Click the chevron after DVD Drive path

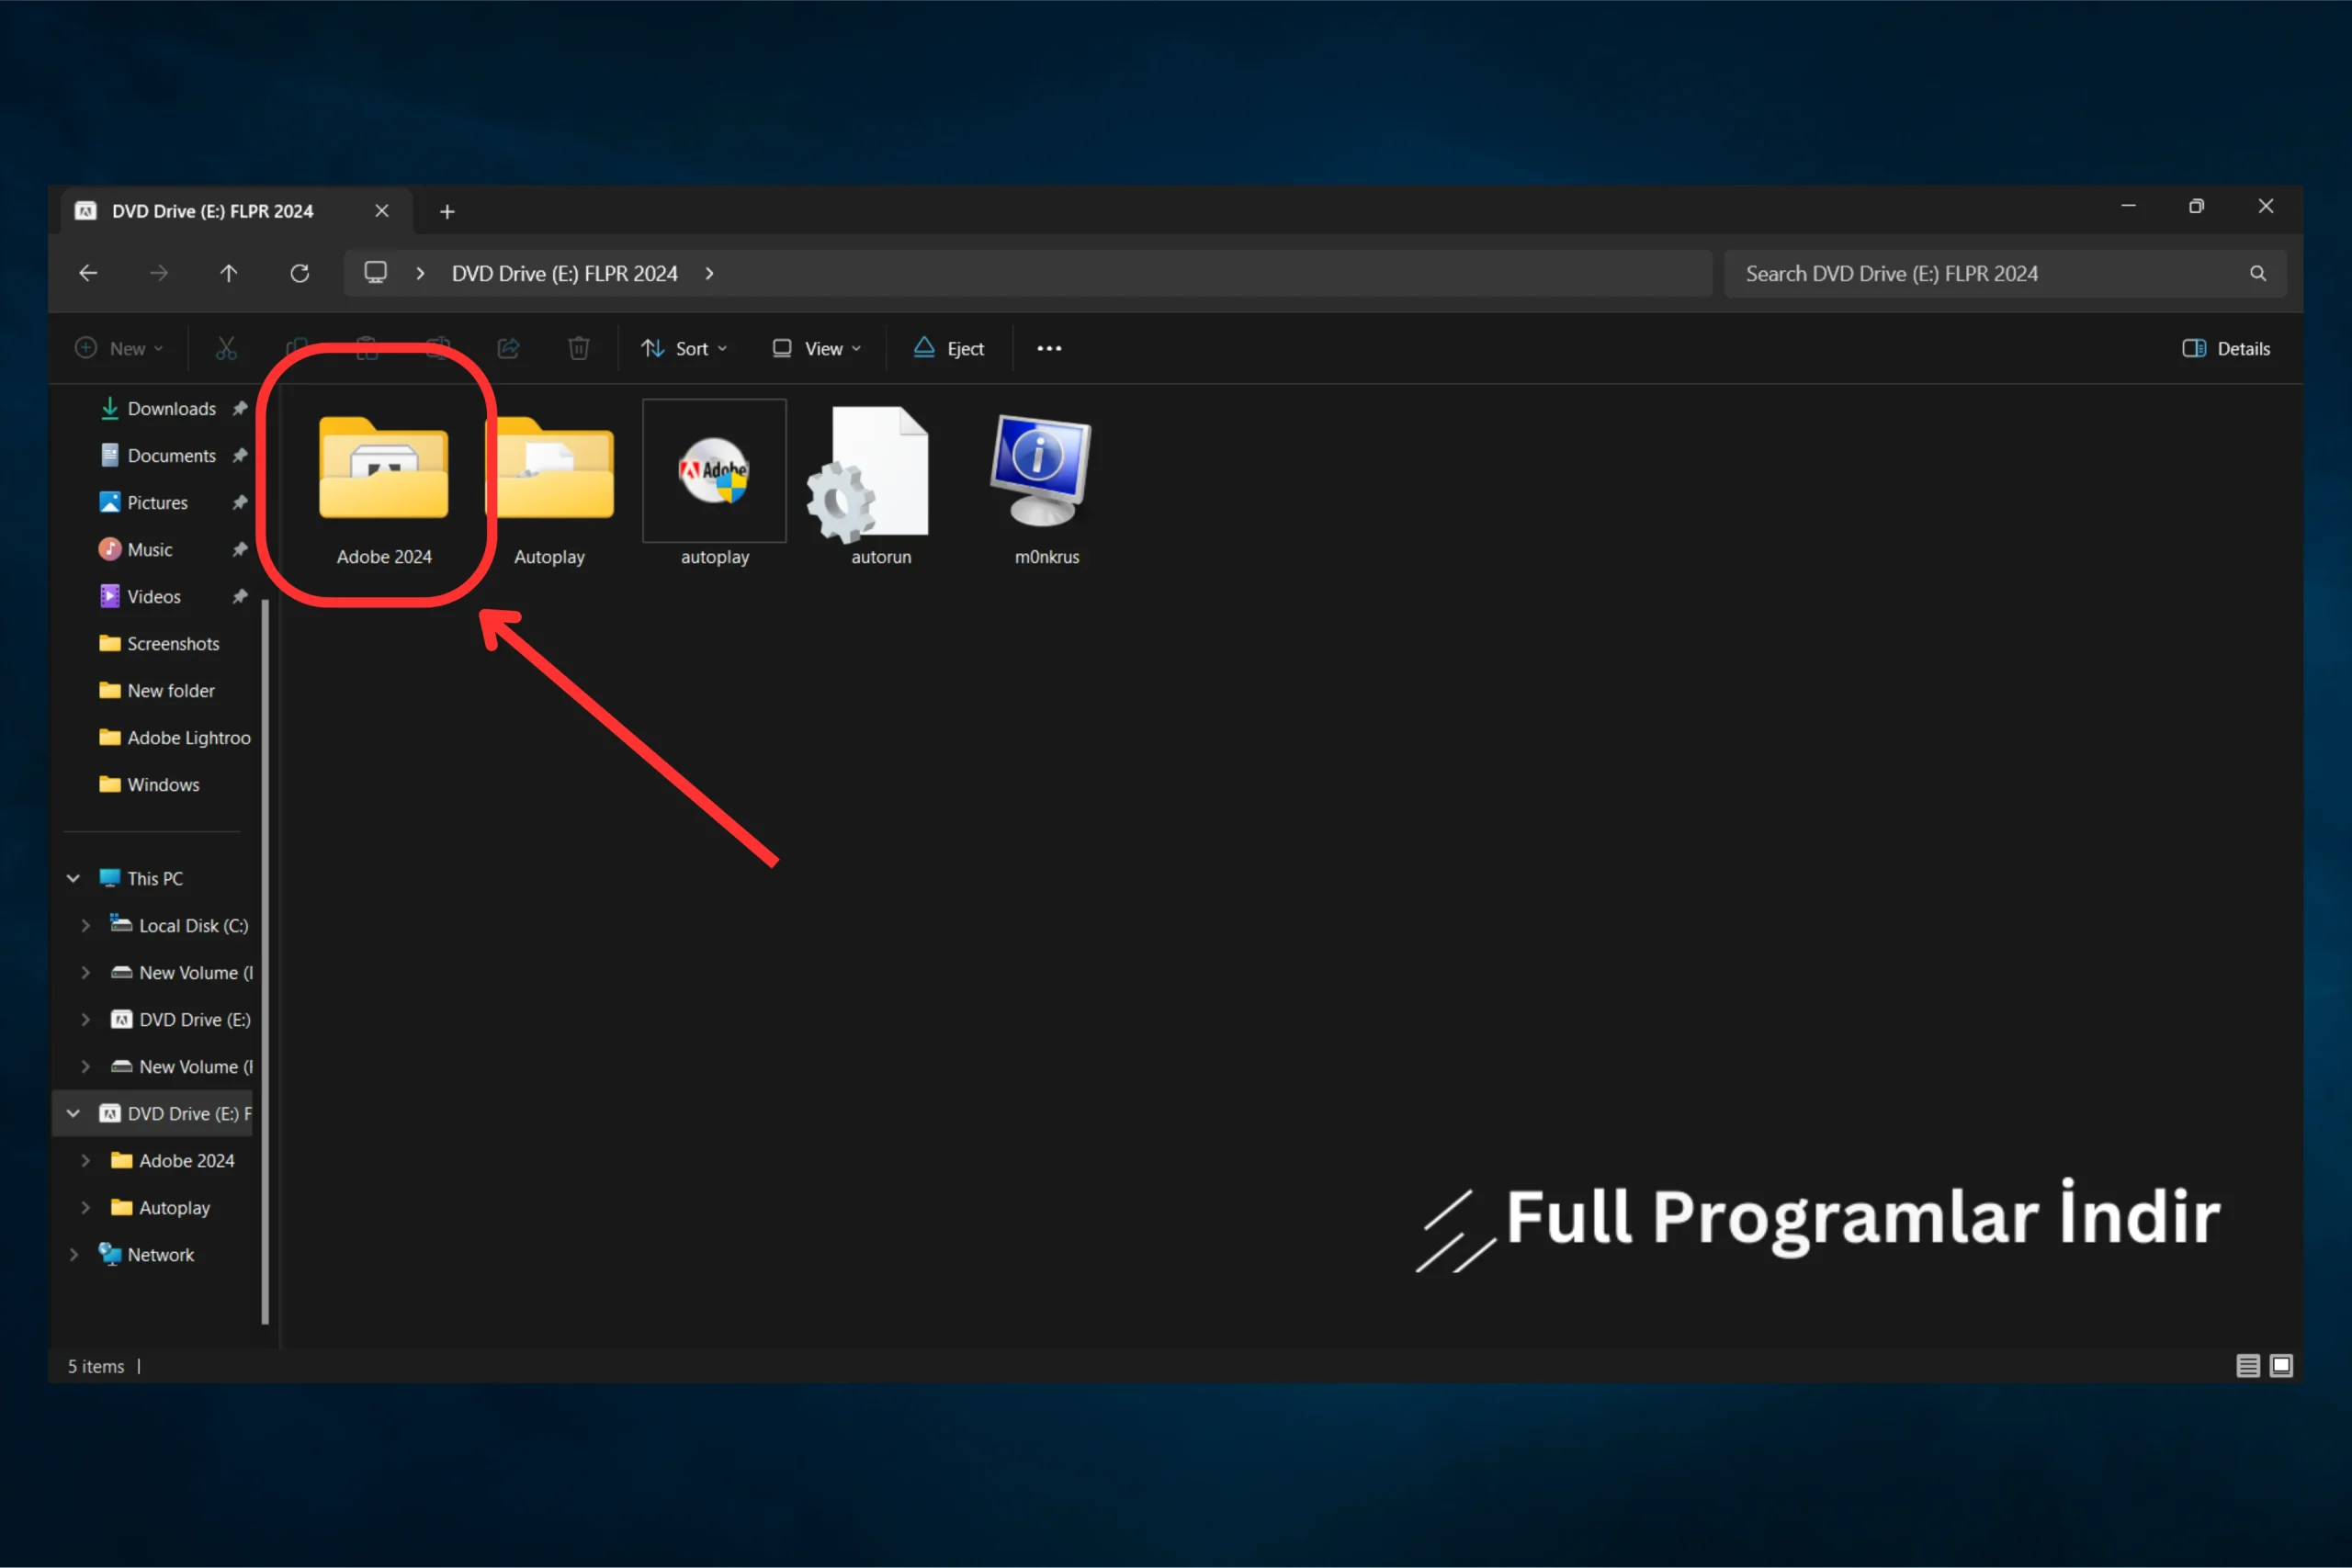(x=709, y=273)
